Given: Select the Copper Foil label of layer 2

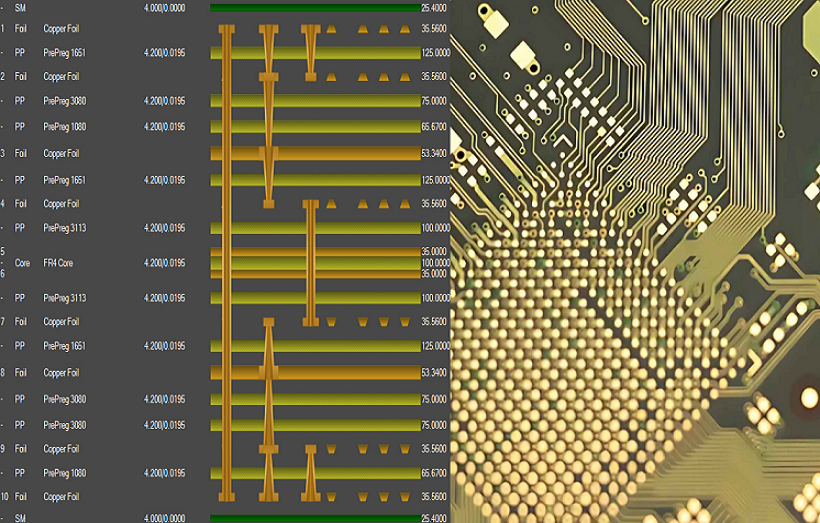Looking at the screenshot, I should click(61, 77).
